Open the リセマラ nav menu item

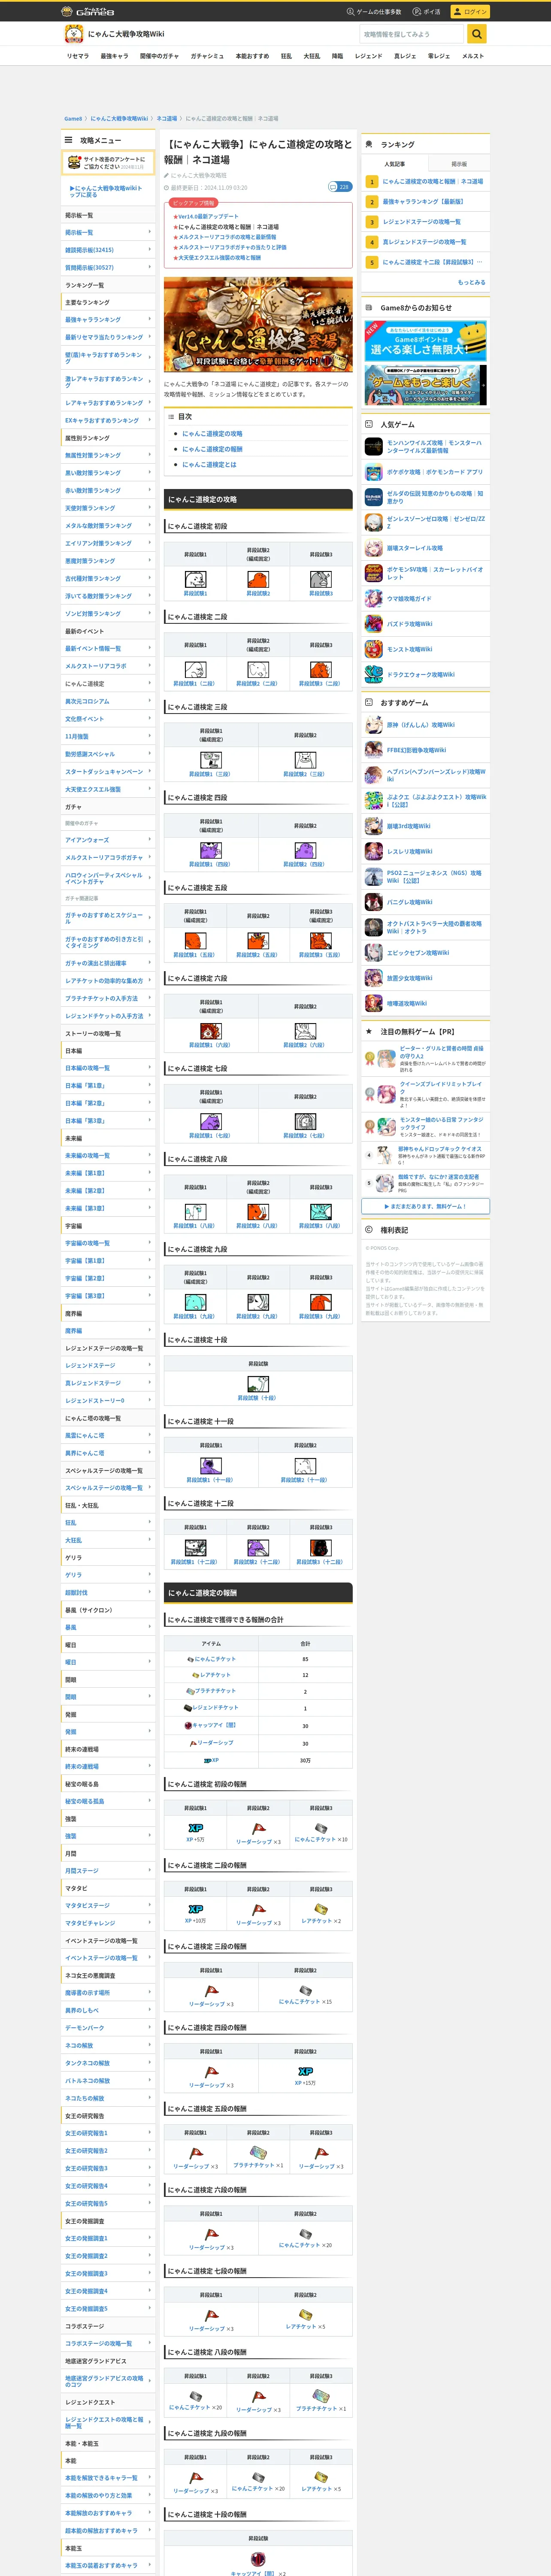click(x=78, y=56)
